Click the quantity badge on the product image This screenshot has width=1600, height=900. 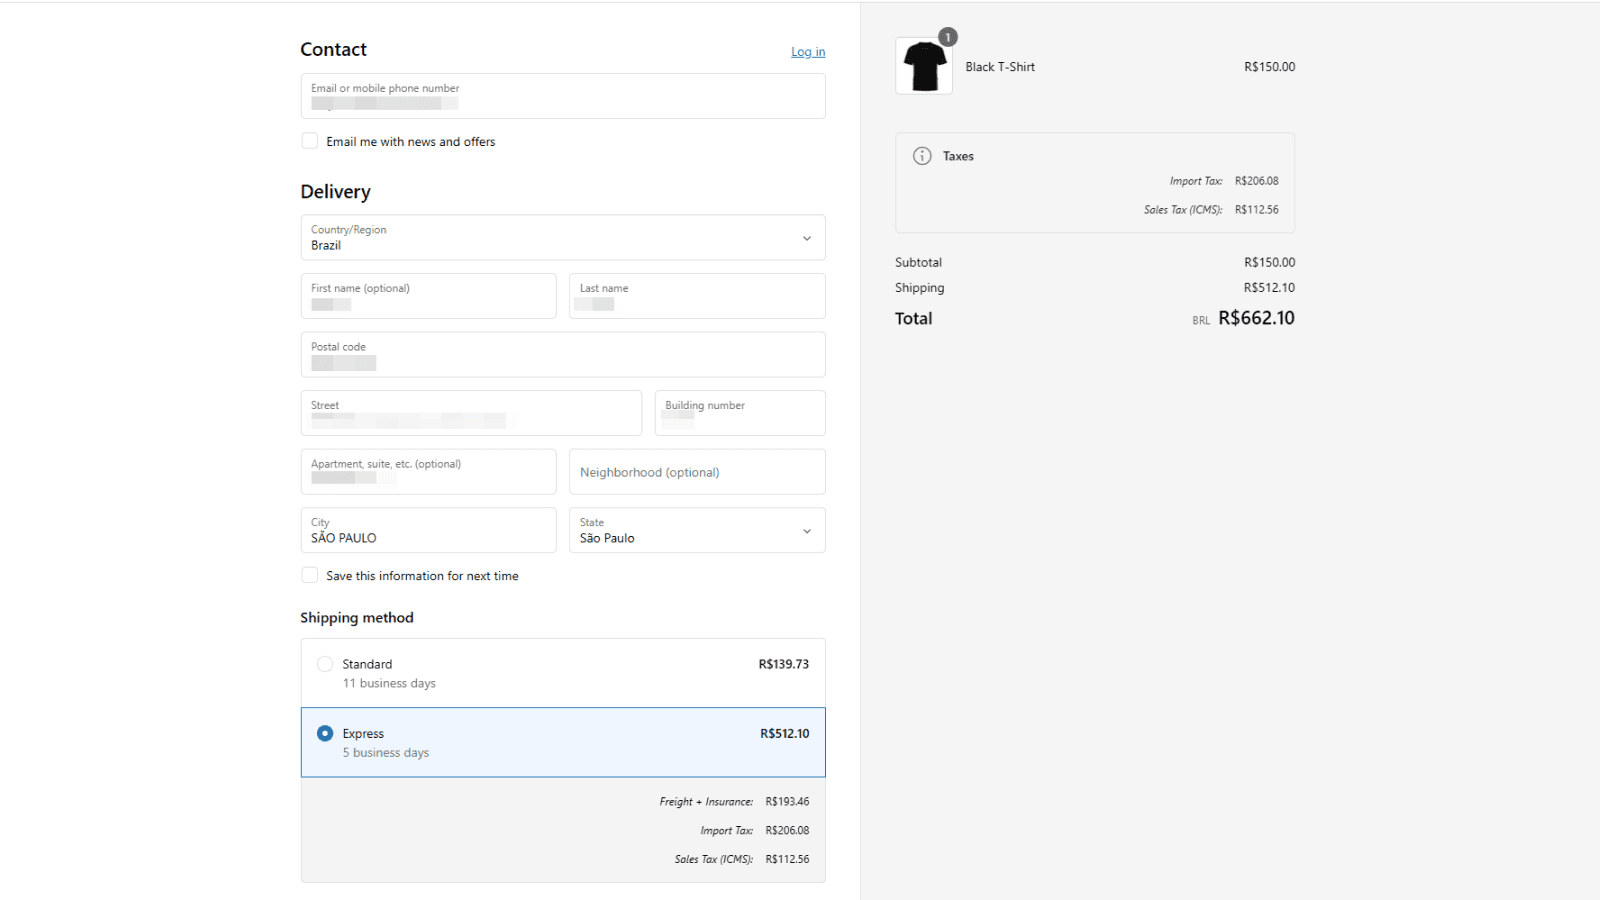(x=947, y=37)
